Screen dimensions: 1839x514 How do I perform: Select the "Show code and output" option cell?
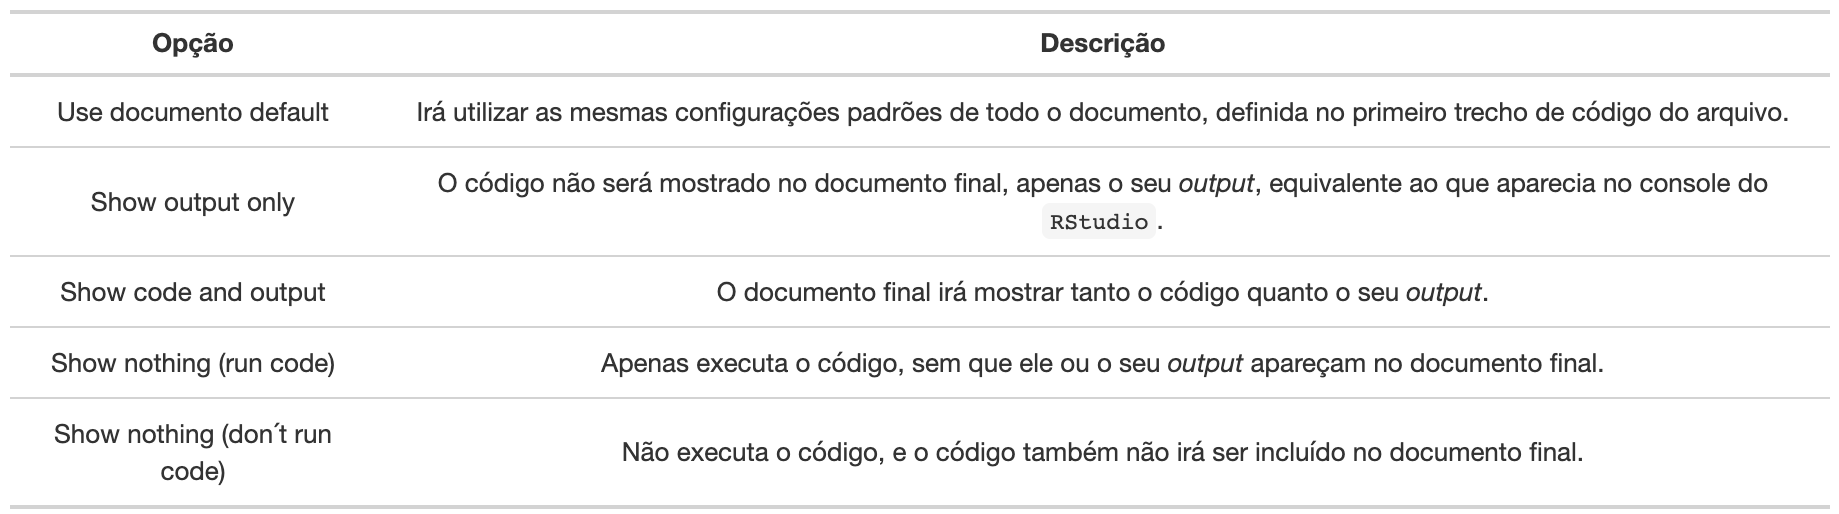[193, 292]
